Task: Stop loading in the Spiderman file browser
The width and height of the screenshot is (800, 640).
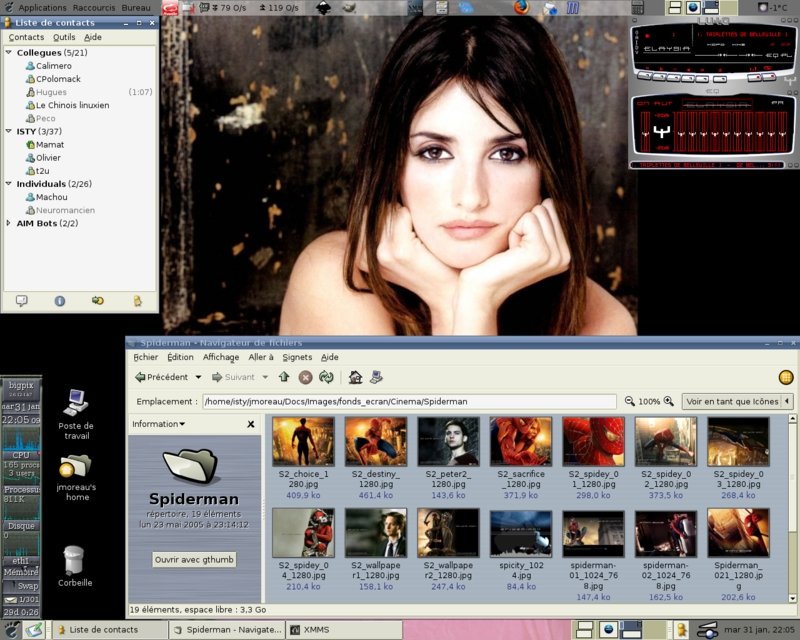Action: 305,378
